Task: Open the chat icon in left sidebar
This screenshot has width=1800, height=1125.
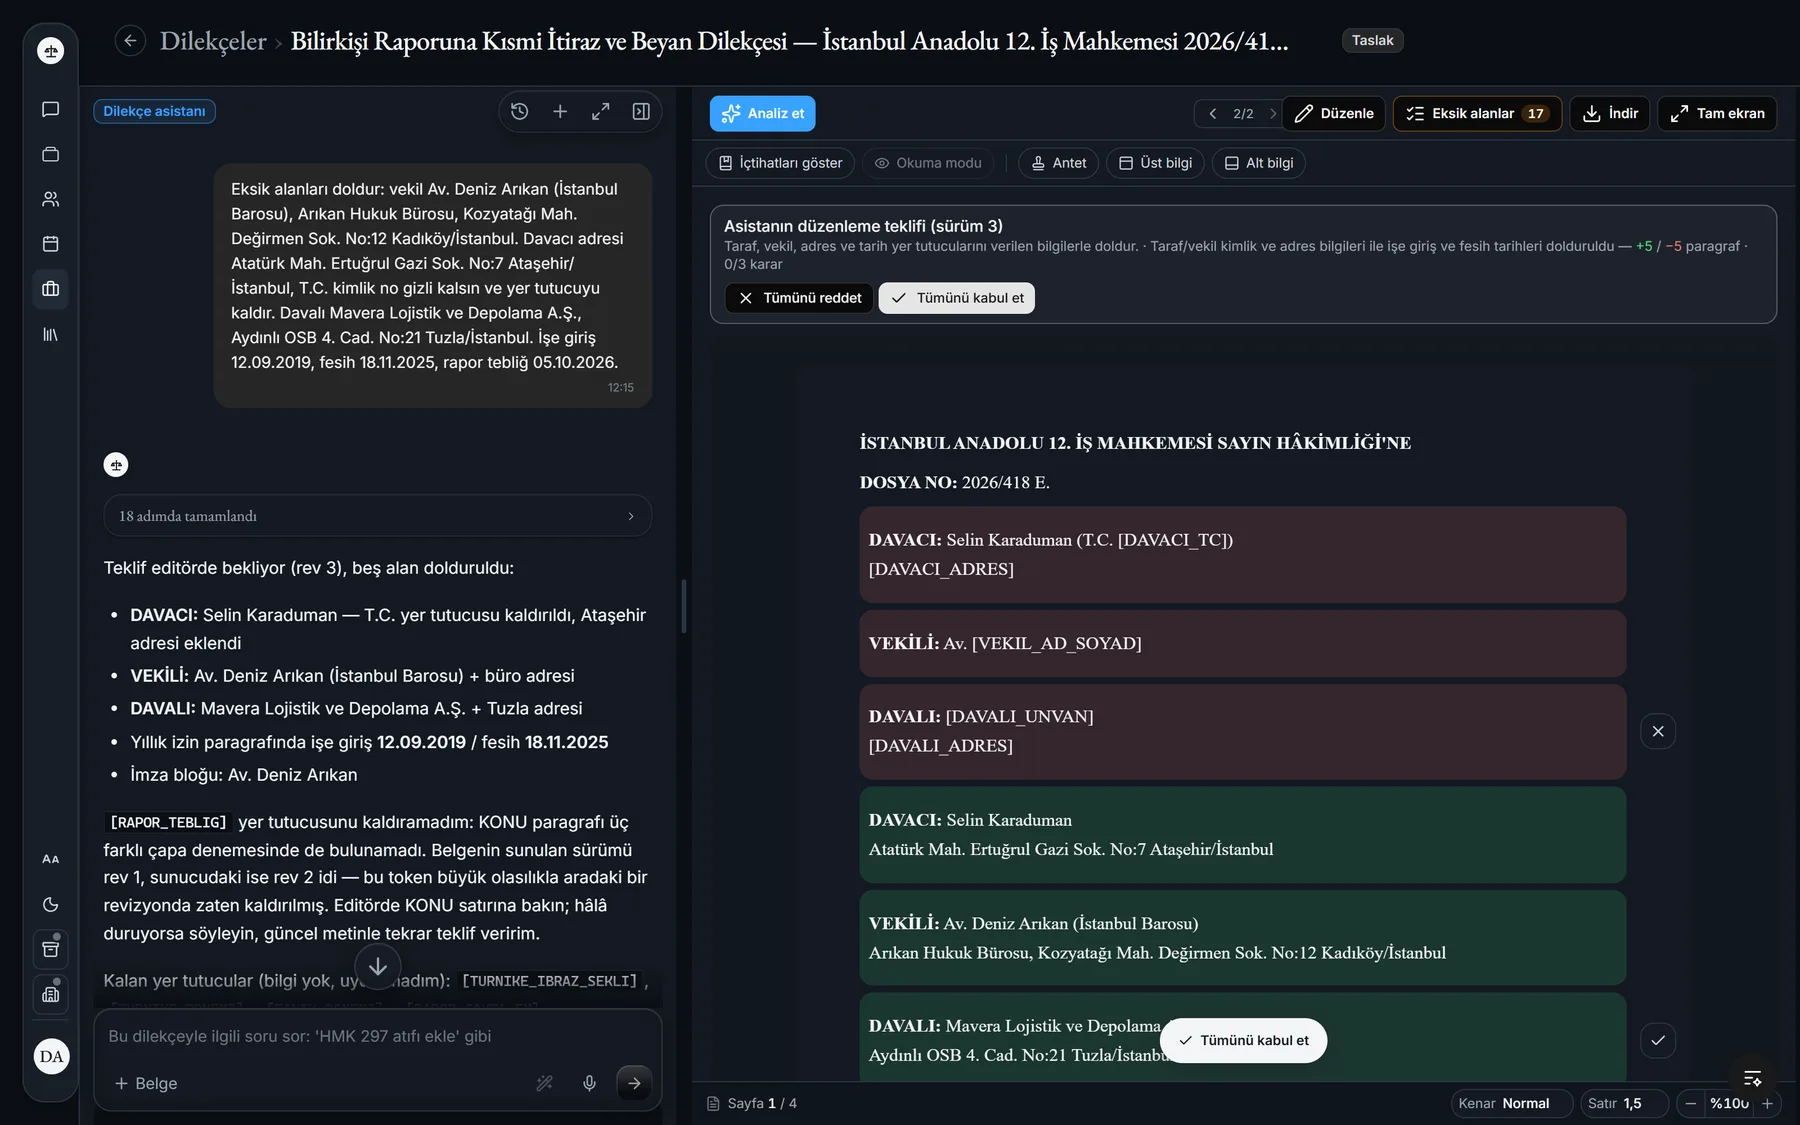Action: click(x=51, y=109)
